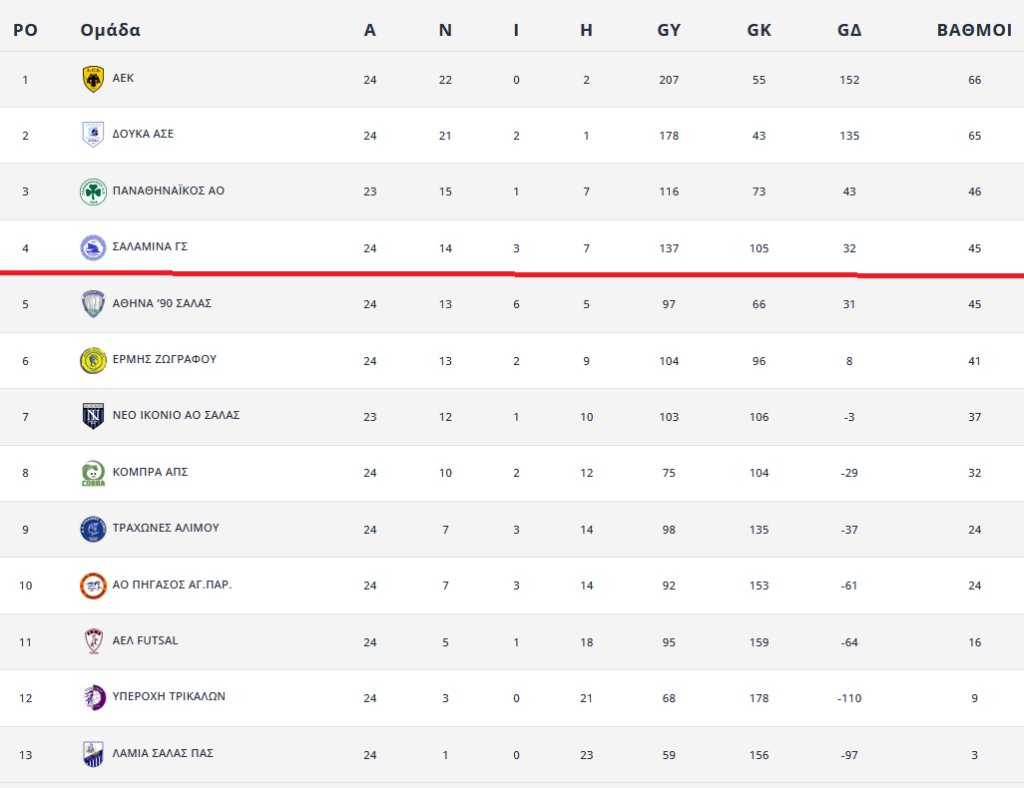Follow the ΠΑΝΑΘΗΝΑΪΚΟΣ ΑΟ team link
This screenshot has height=788, width=1024.
168,191
